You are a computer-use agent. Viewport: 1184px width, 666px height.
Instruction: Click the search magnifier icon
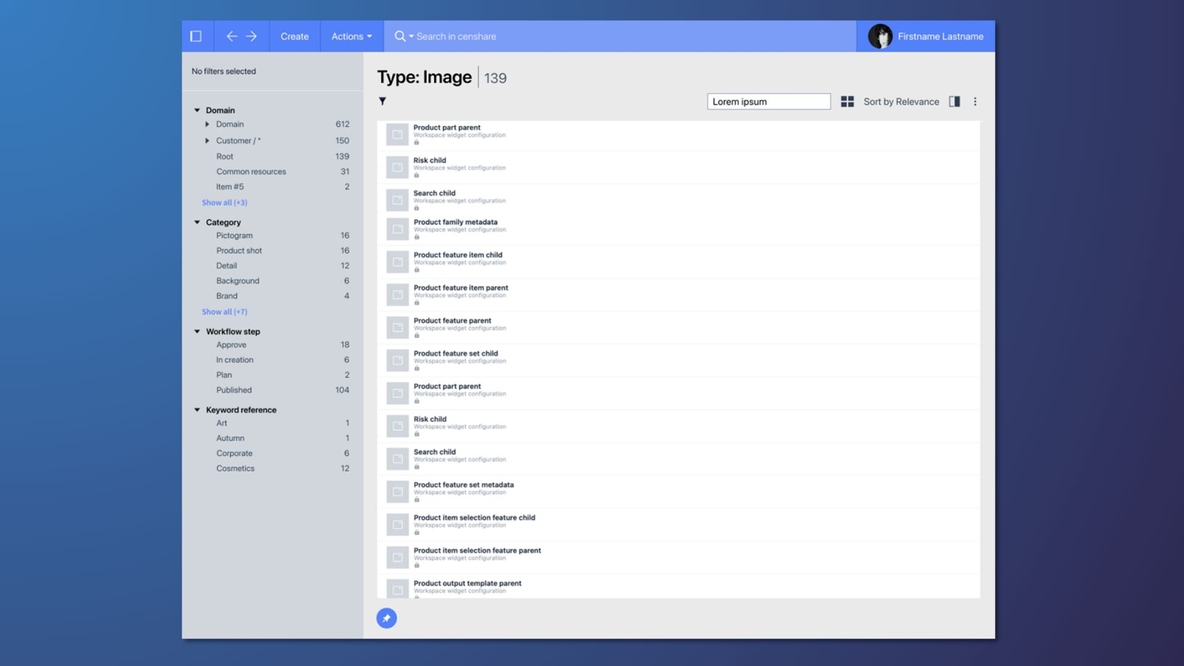click(399, 36)
